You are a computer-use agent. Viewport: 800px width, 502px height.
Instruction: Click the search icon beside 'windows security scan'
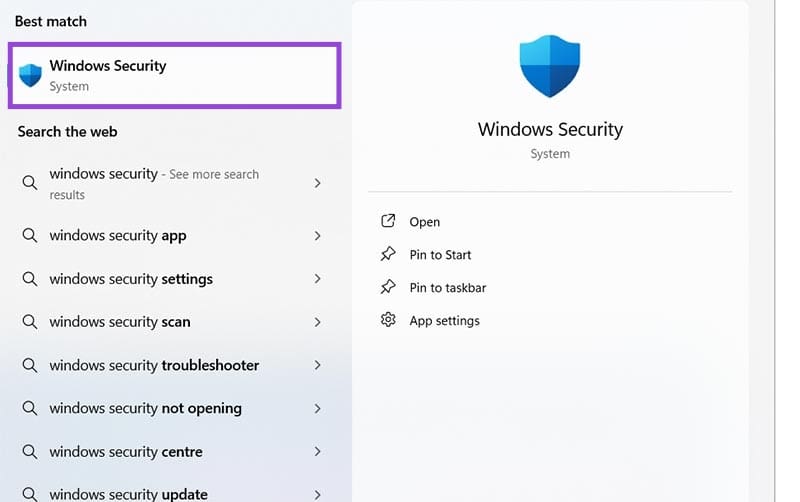point(30,322)
